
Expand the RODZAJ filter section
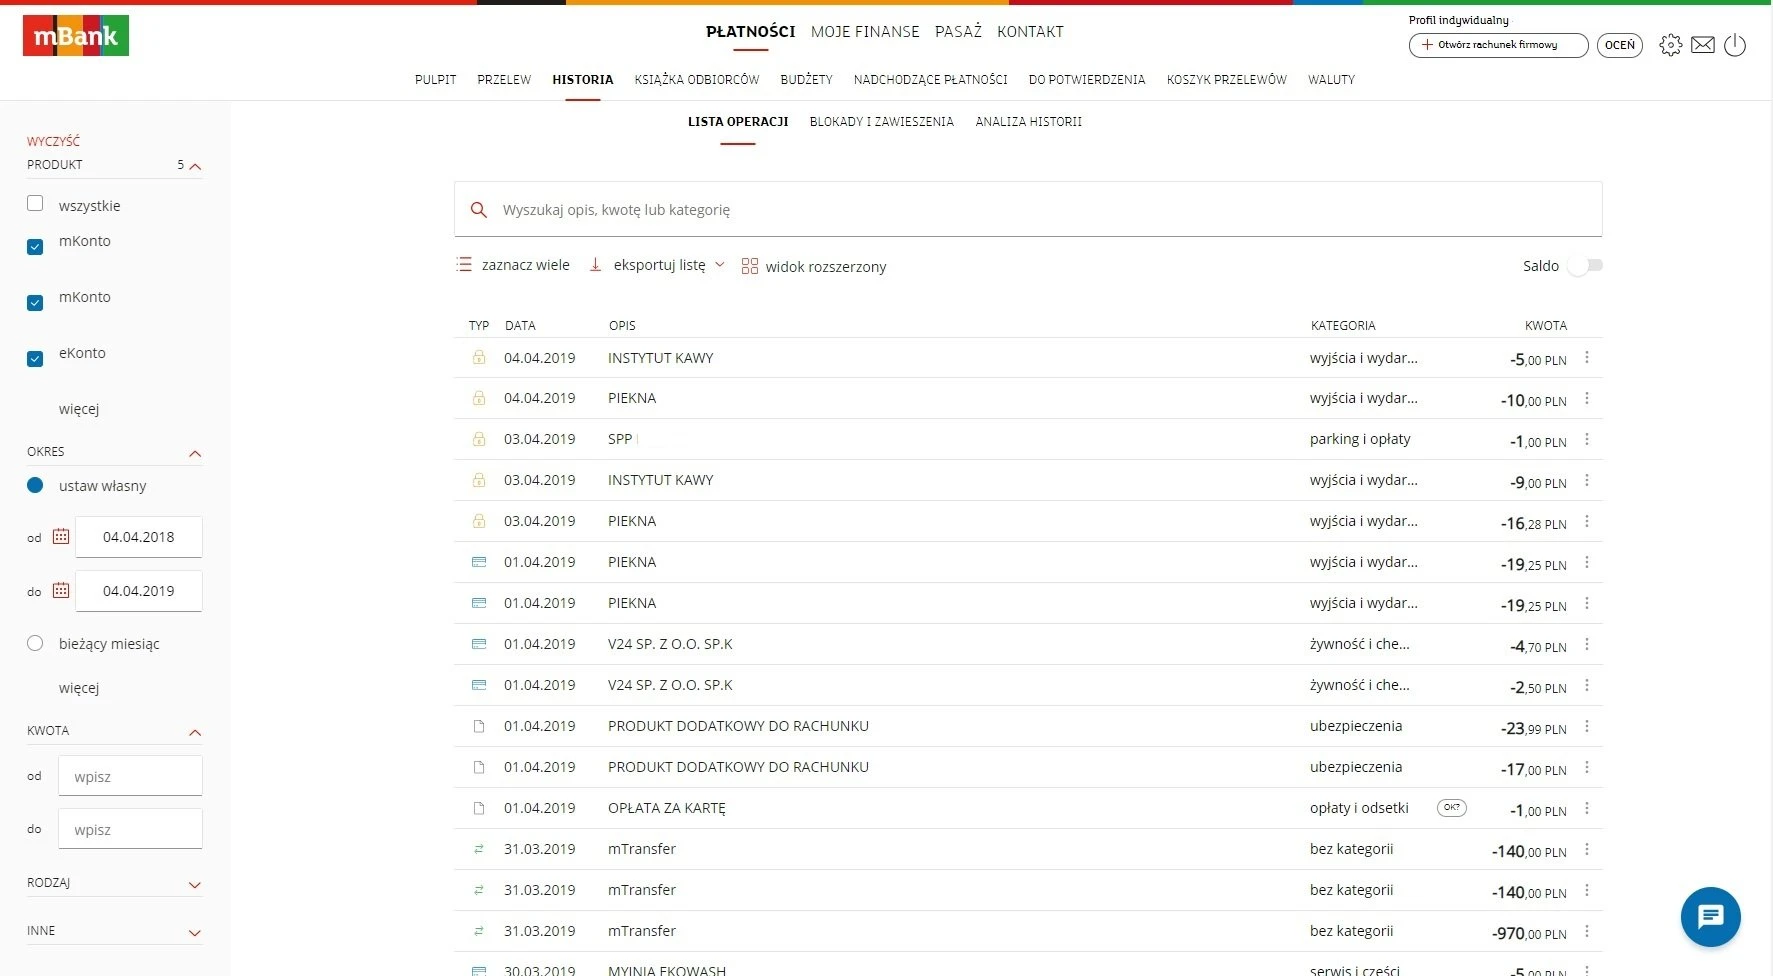pyautogui.click(x=195, y=884)
